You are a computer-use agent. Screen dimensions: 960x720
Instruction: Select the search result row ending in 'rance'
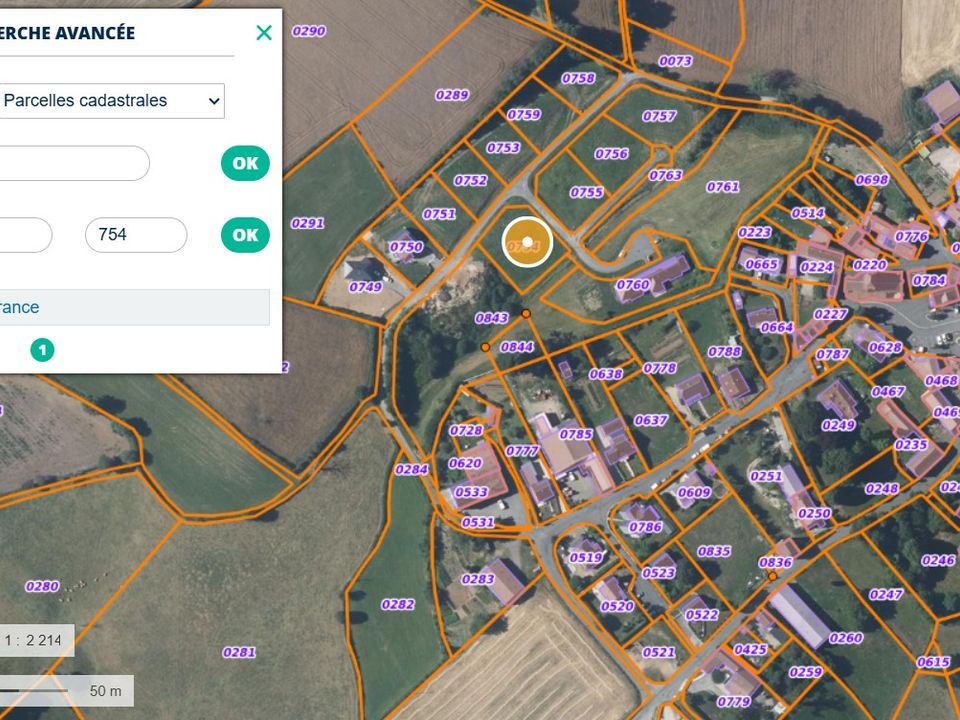[x=135, y=307]
